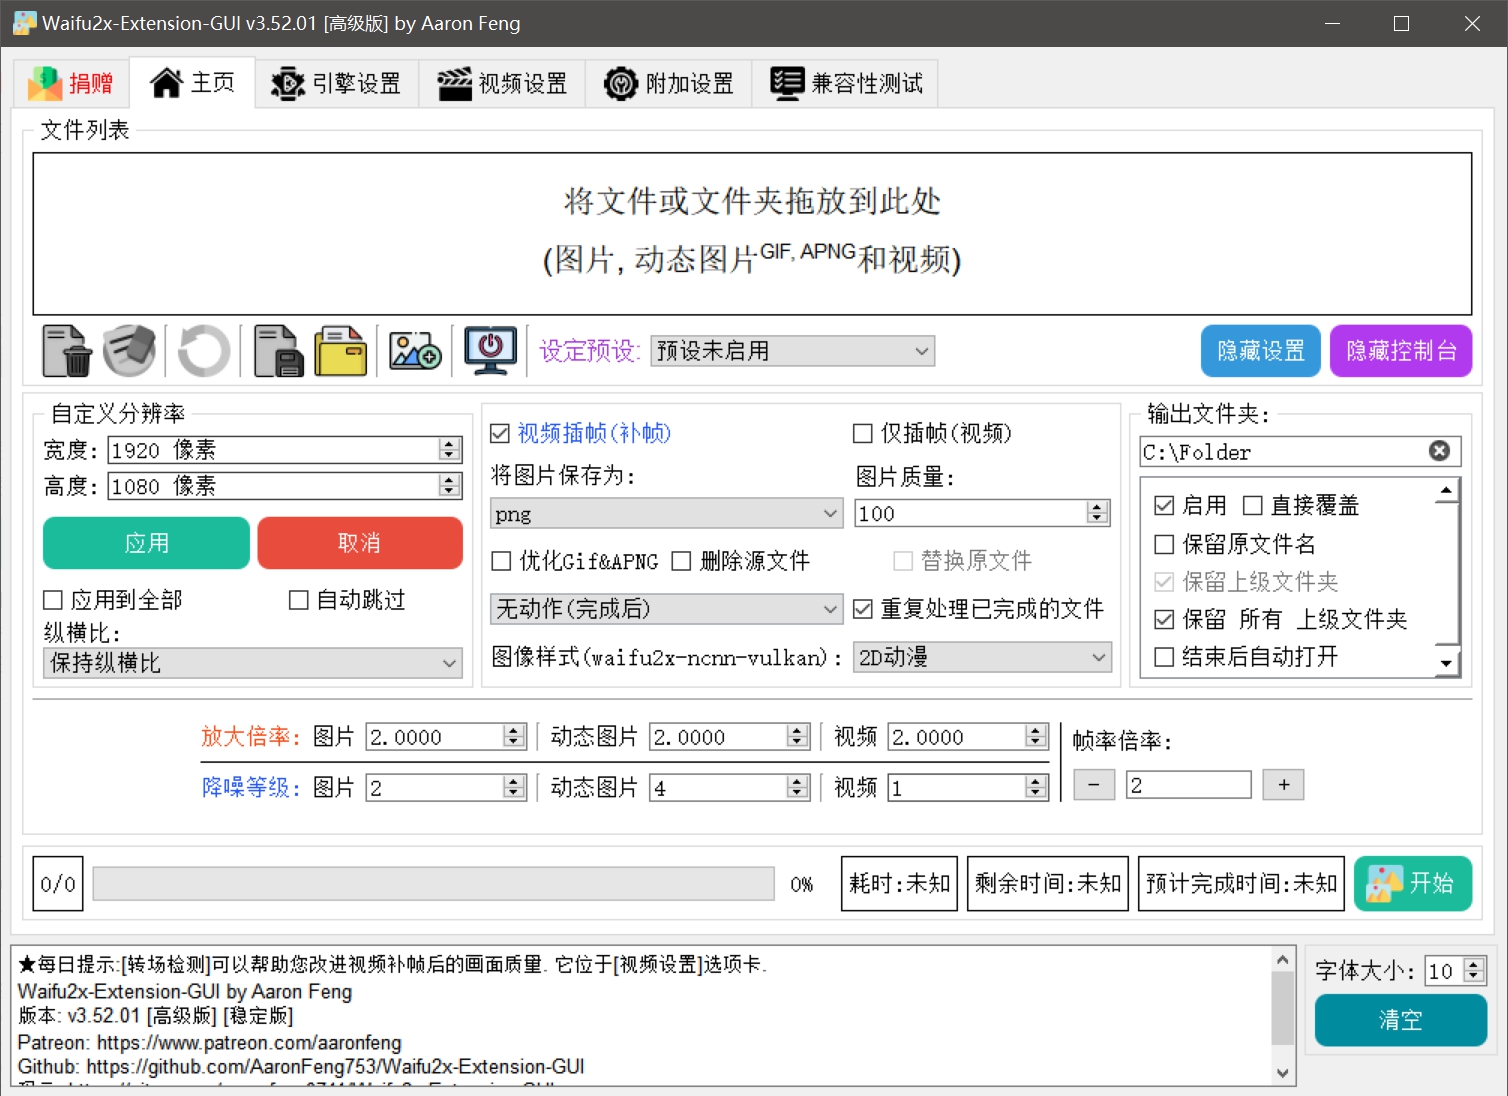Open the 引擎设置 engine settings tab
The height and width of the screenshot is (1096, 1508).
[336, 83]
